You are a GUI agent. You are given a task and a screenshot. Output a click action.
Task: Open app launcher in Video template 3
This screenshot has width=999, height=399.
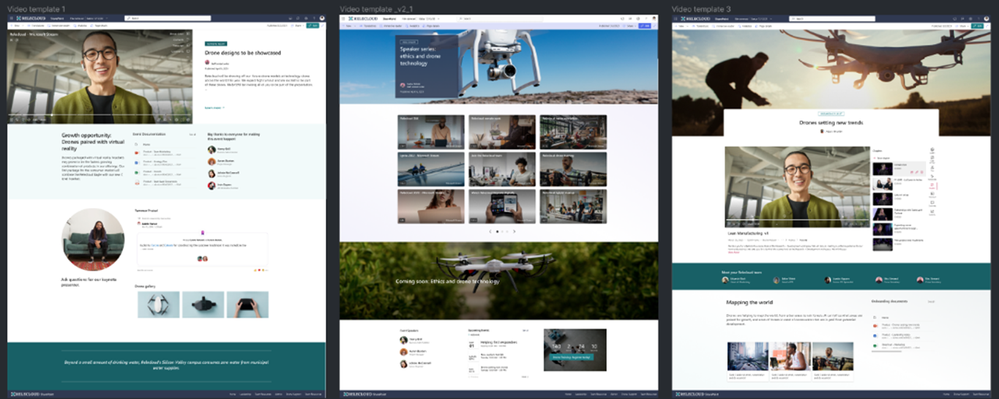click(675, 19)
